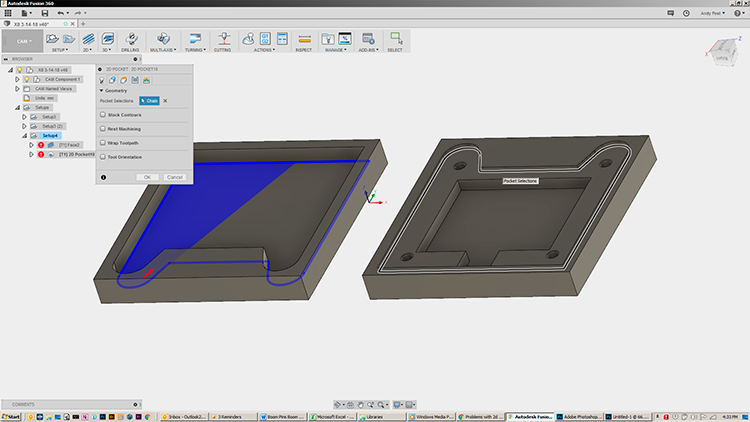The width and height of the screenshot is (750, 422).
Task: Click the Save icon in title toolbar
Action: coord(44,13)
